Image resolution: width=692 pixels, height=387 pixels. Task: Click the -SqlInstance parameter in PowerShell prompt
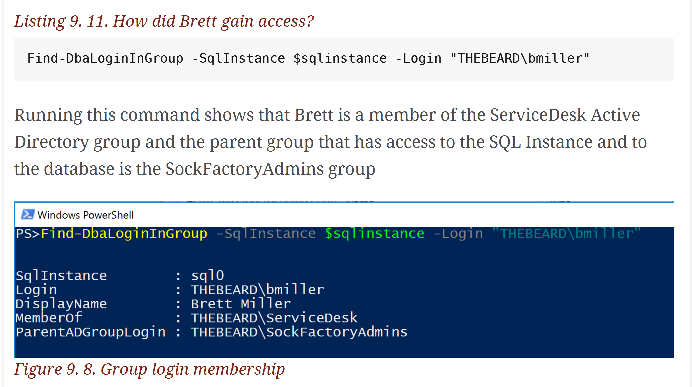266,233
